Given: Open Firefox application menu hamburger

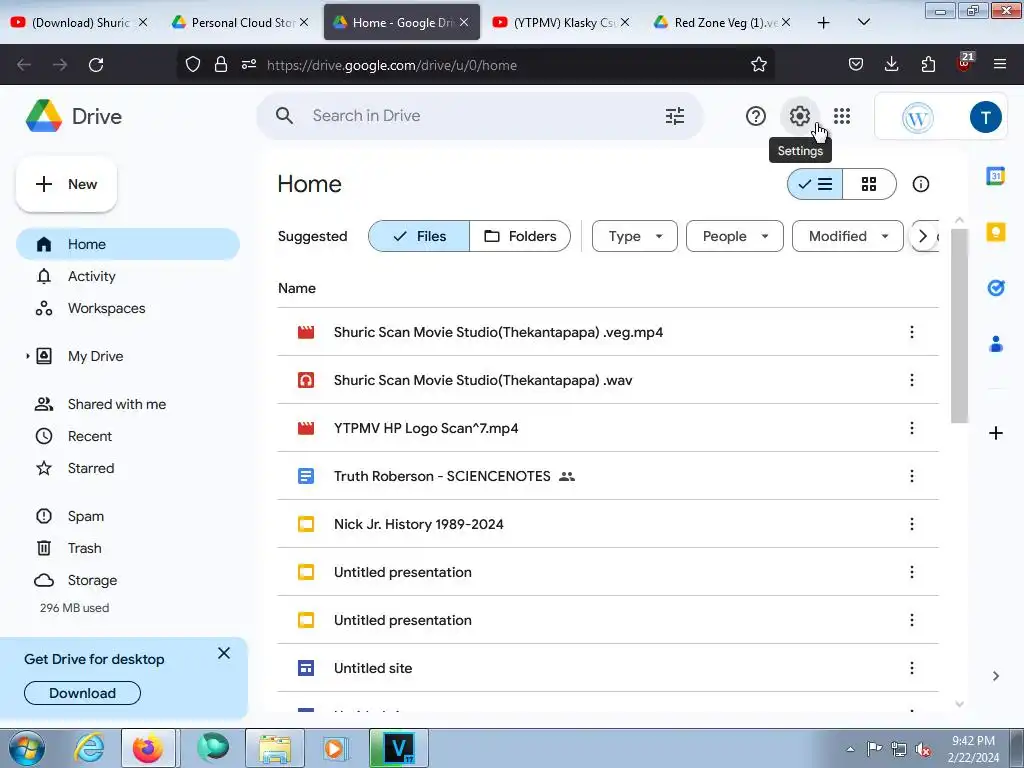Looking at the screenshot, I should [999, 64].
